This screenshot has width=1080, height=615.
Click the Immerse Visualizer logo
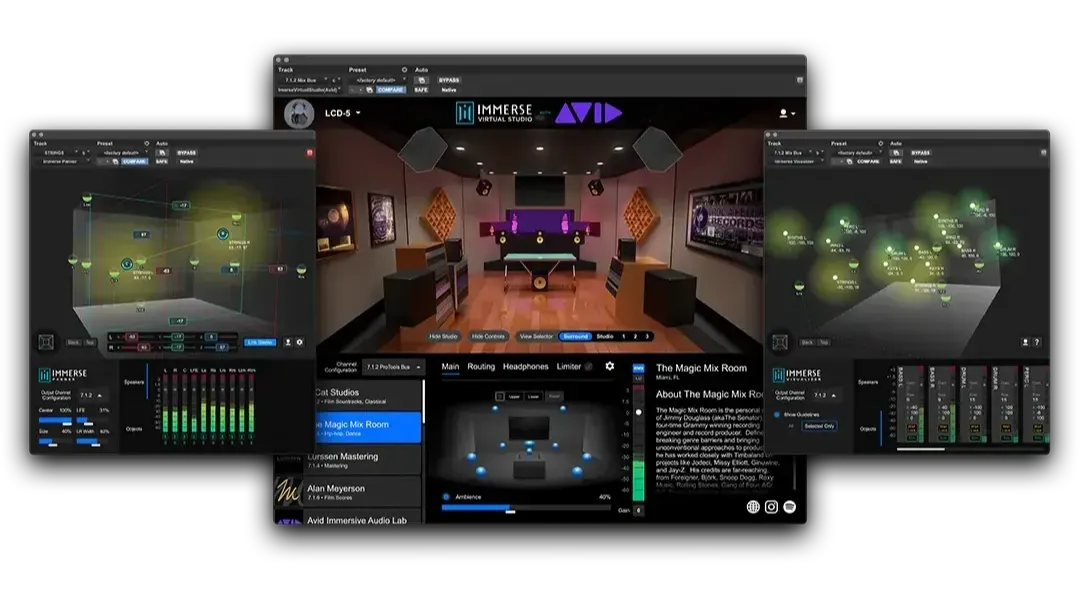tap(797, 375)
